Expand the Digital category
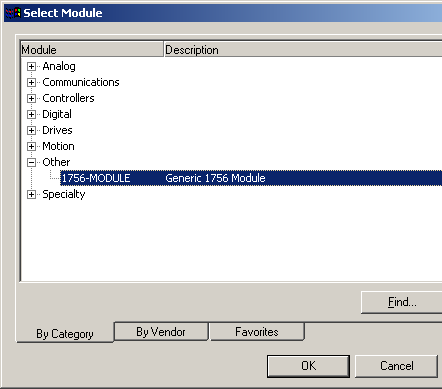The height and width of the screenshot is (389, 442). [31, 114]
